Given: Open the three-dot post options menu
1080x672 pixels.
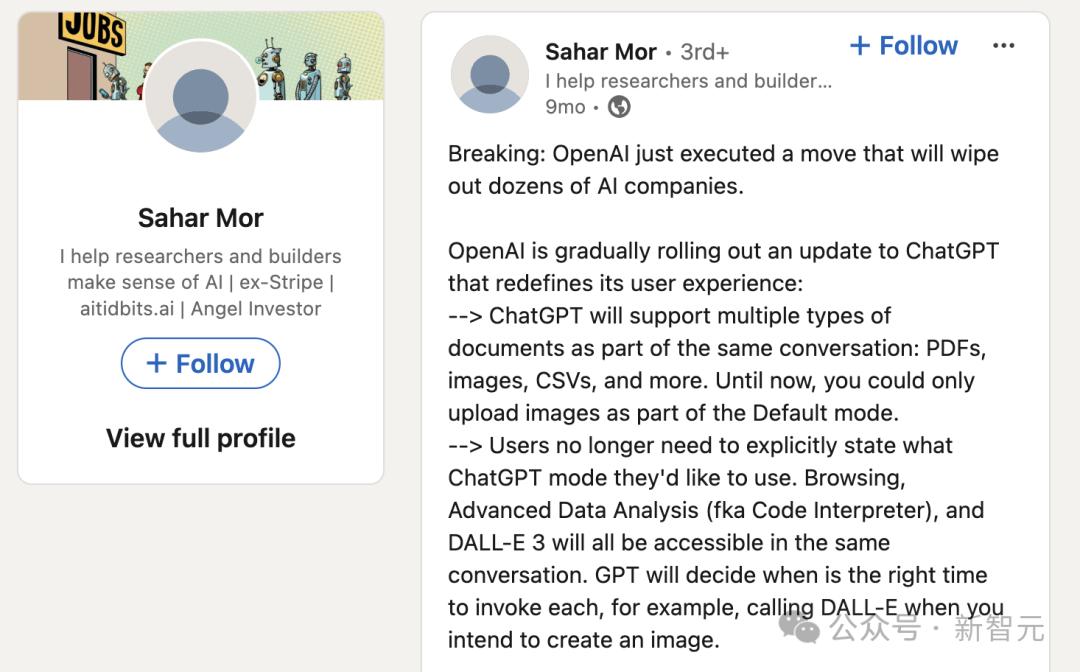Looking at the screenshot, I should pos(1003,46).
